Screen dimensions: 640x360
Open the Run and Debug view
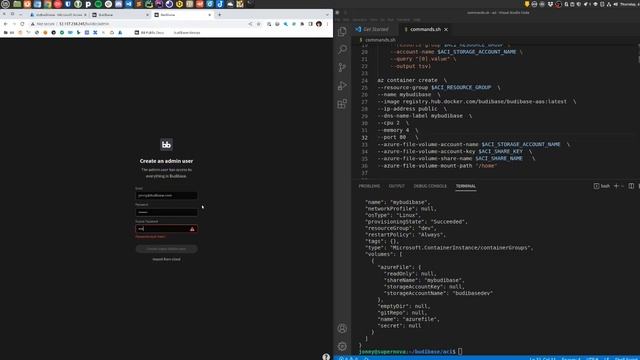tap(342, 85)
